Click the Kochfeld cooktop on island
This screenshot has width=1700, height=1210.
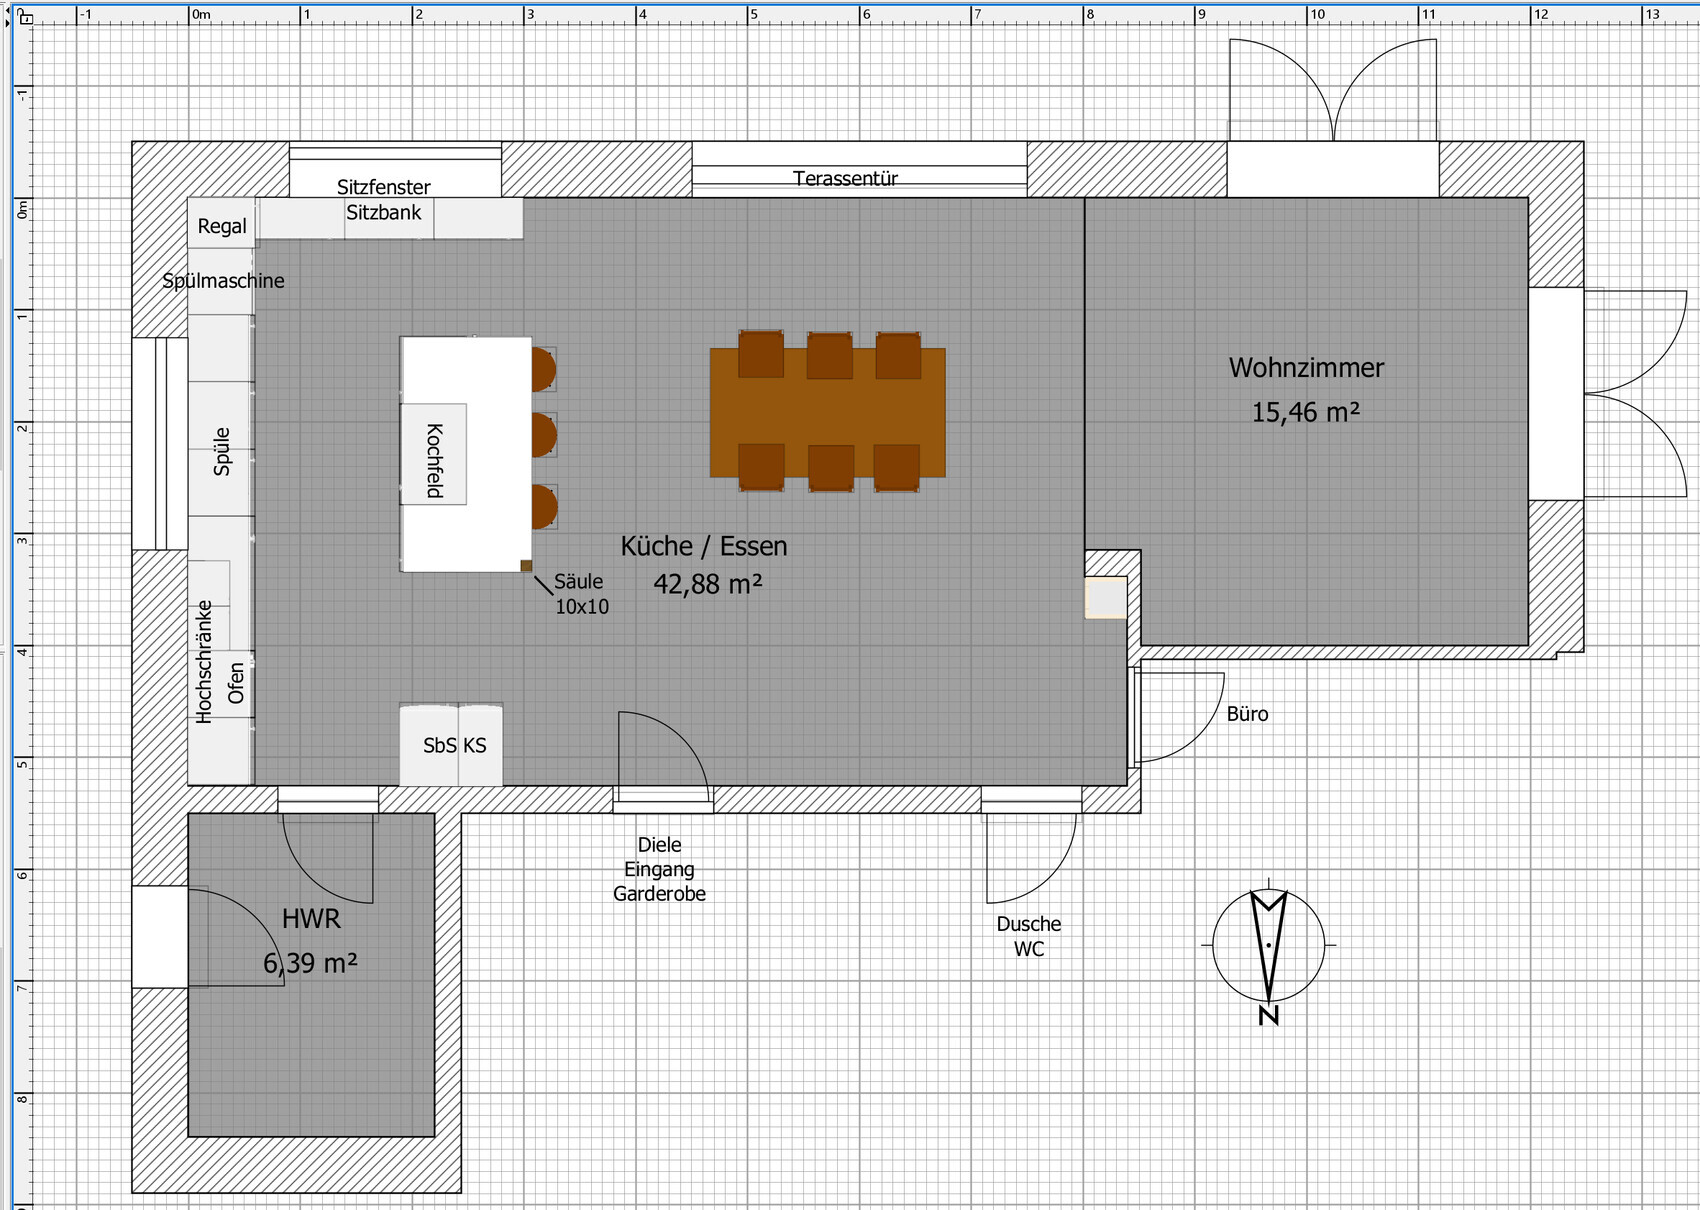click(434, 455)
